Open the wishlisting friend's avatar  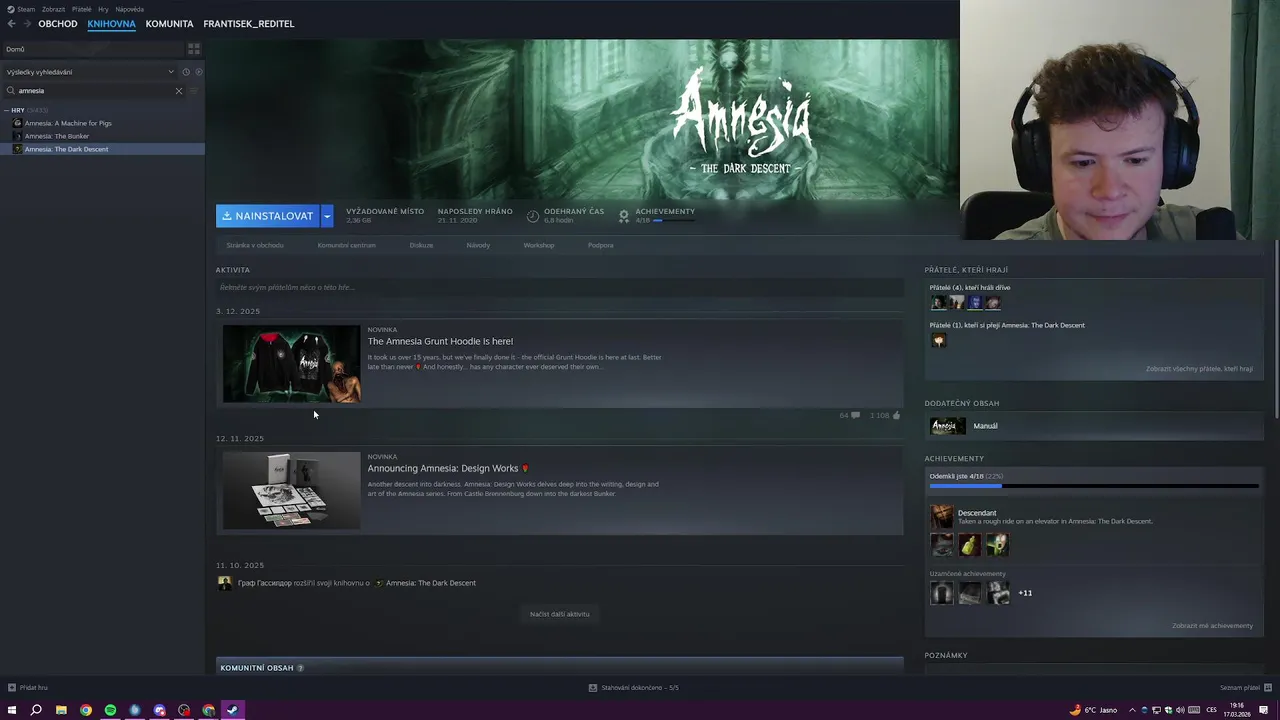click(x=938, y=340)
